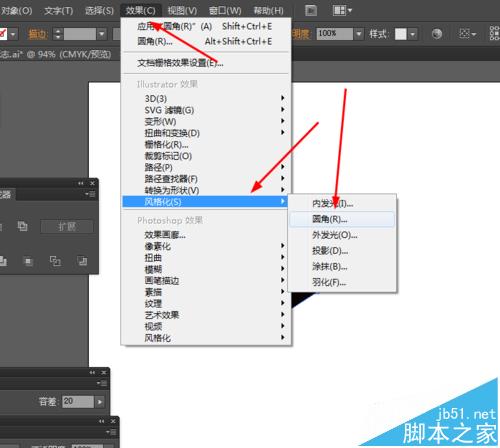Open the 选择(S) menu
Image resolution: width=500 pixels, height=448 pixels.
tap(99, 11)
